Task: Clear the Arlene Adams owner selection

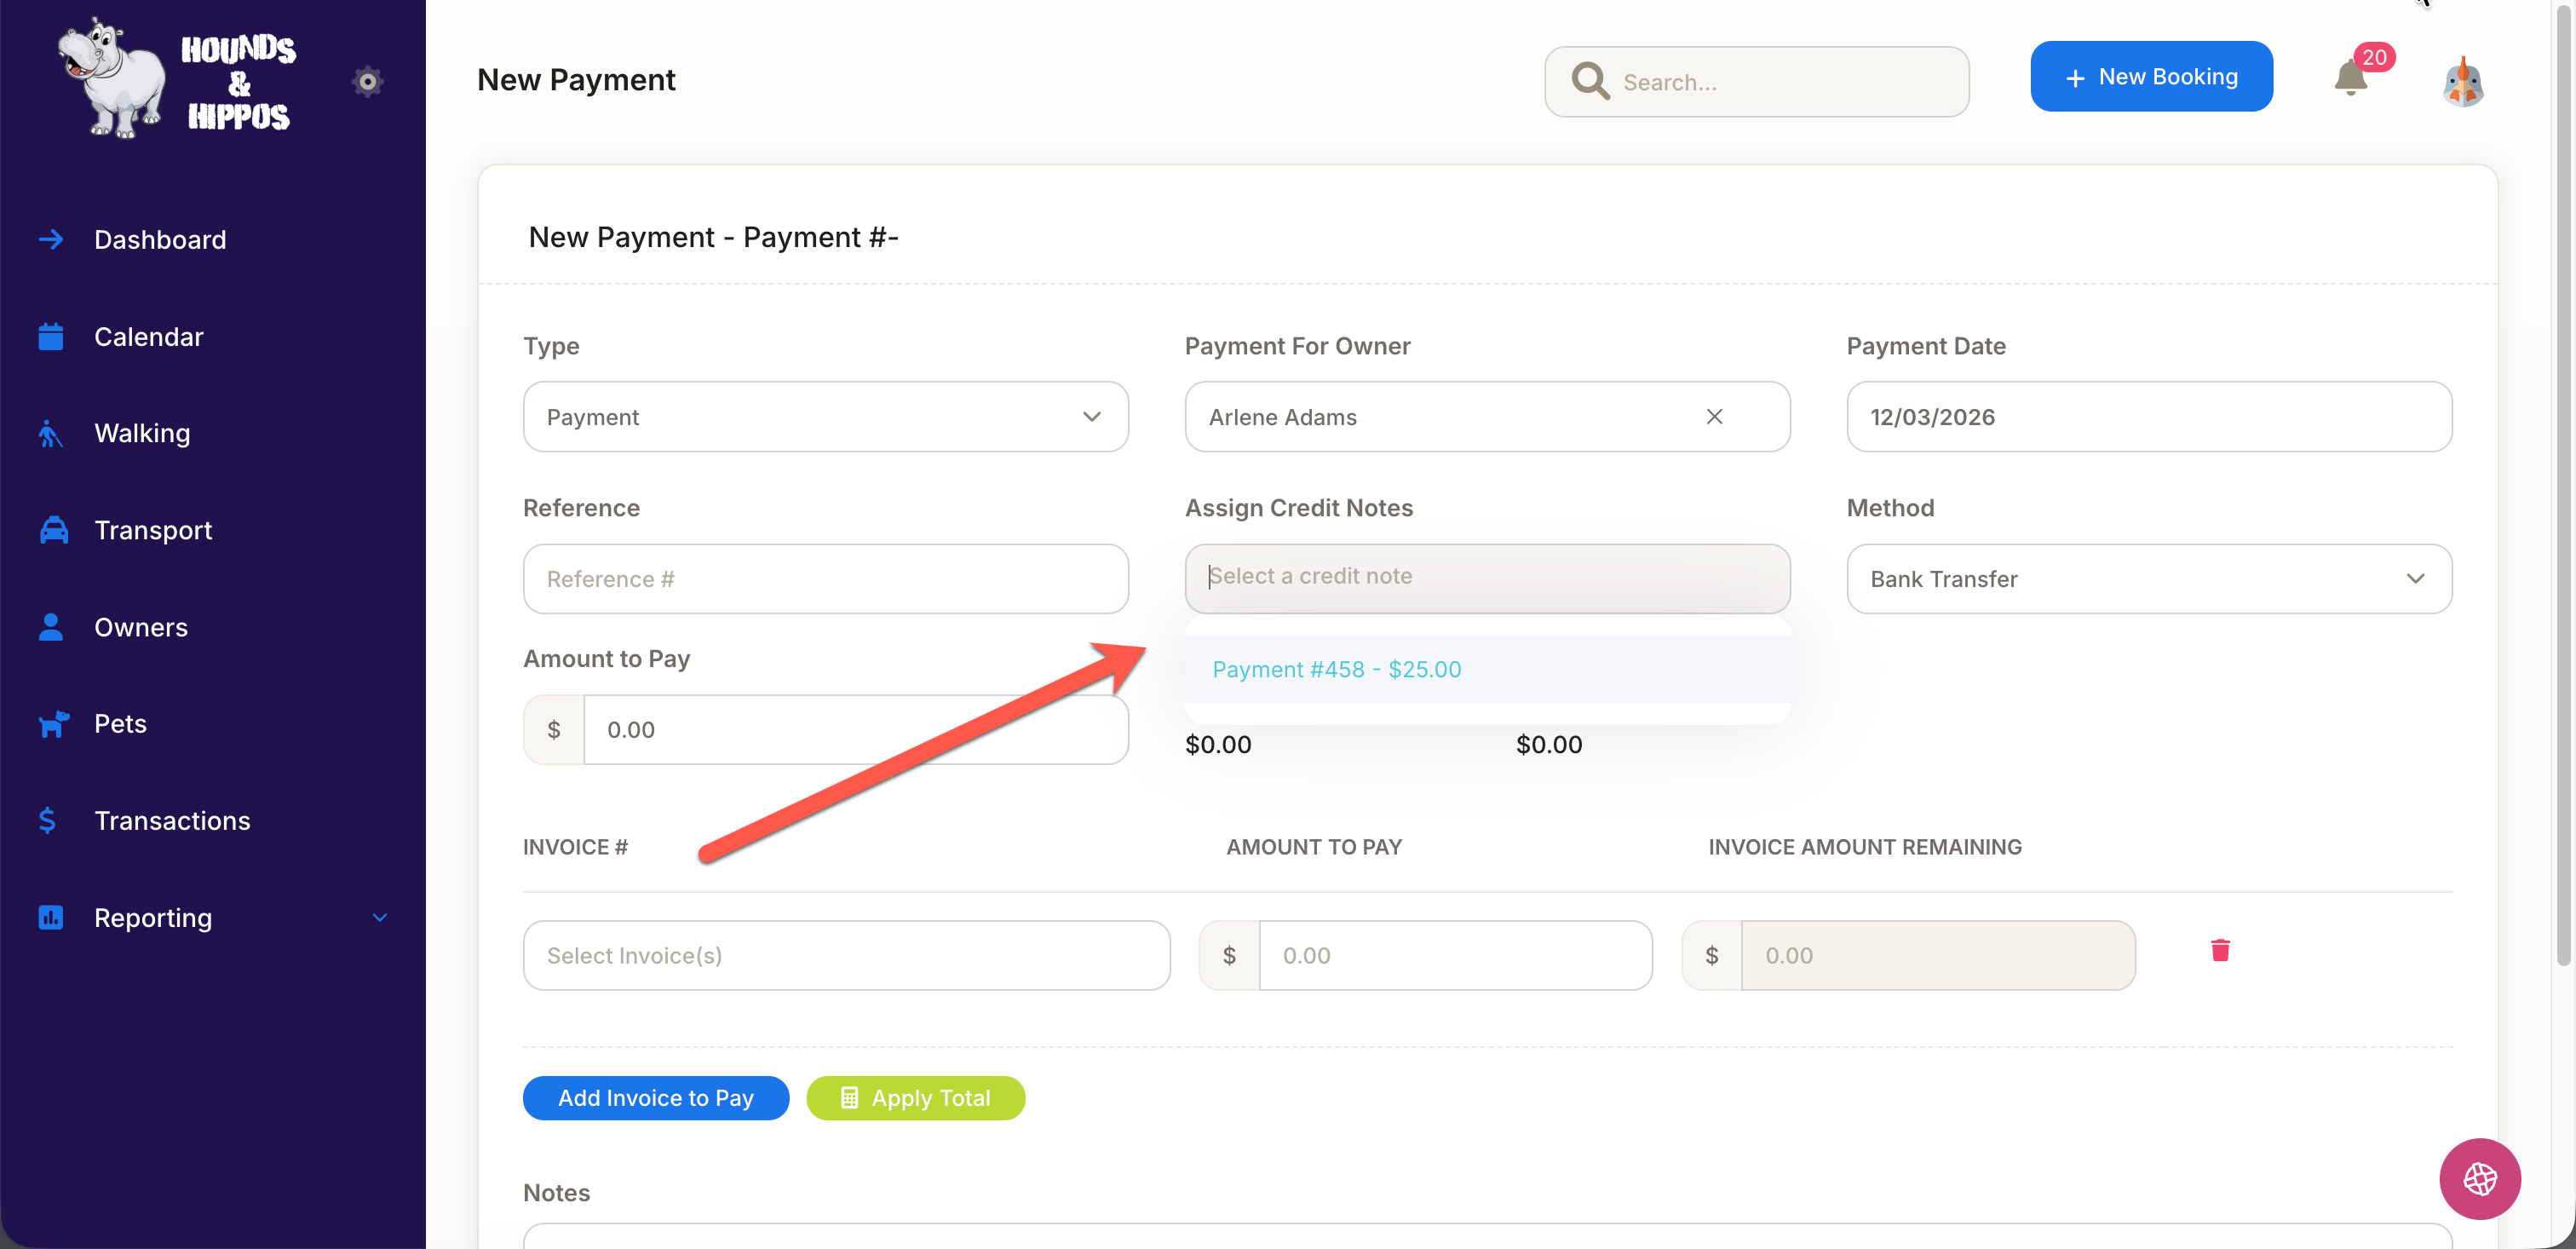Action: [x=1714, y=417]
